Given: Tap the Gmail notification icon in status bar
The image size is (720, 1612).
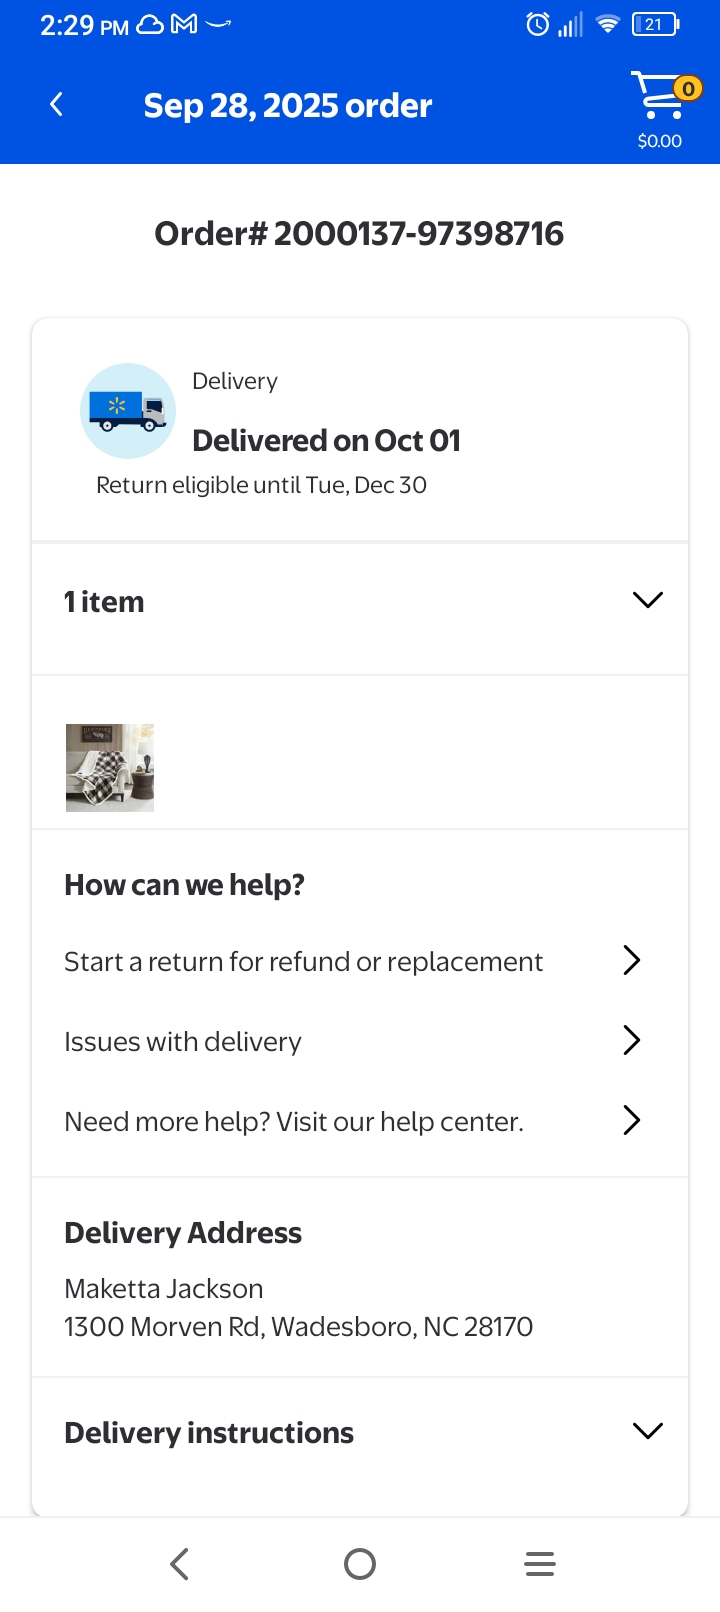Looking at the screenshot, I should click(x=184, y=24).
